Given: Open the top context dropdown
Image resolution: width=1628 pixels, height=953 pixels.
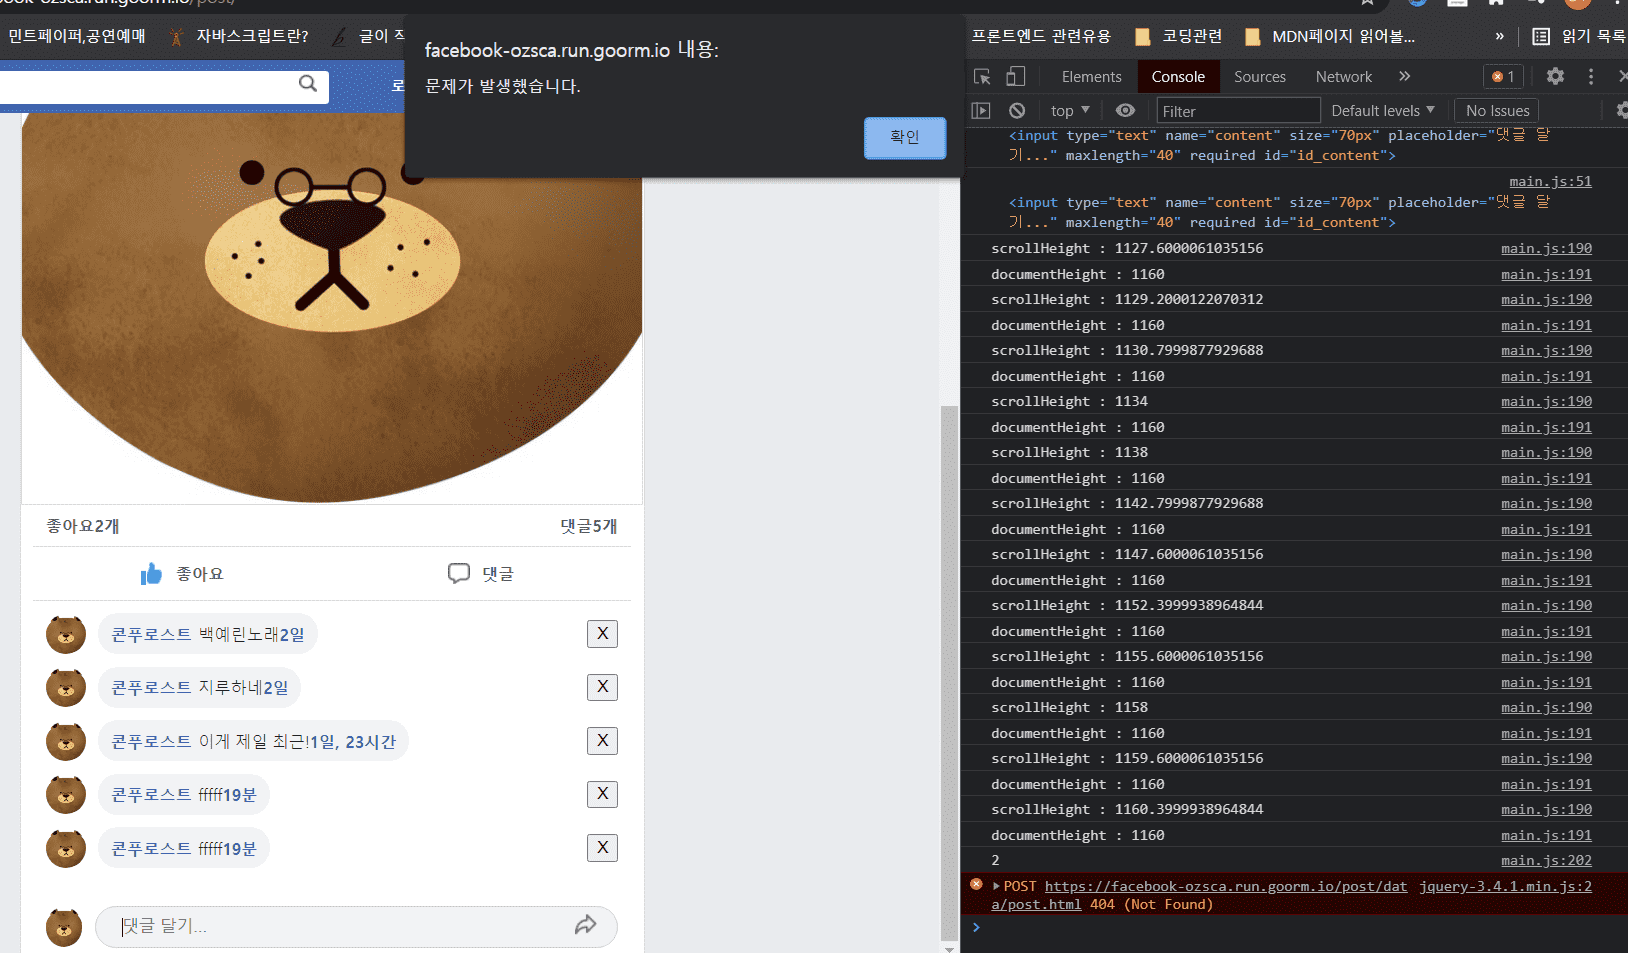Looking at the screenshot, I should 1070,111.
